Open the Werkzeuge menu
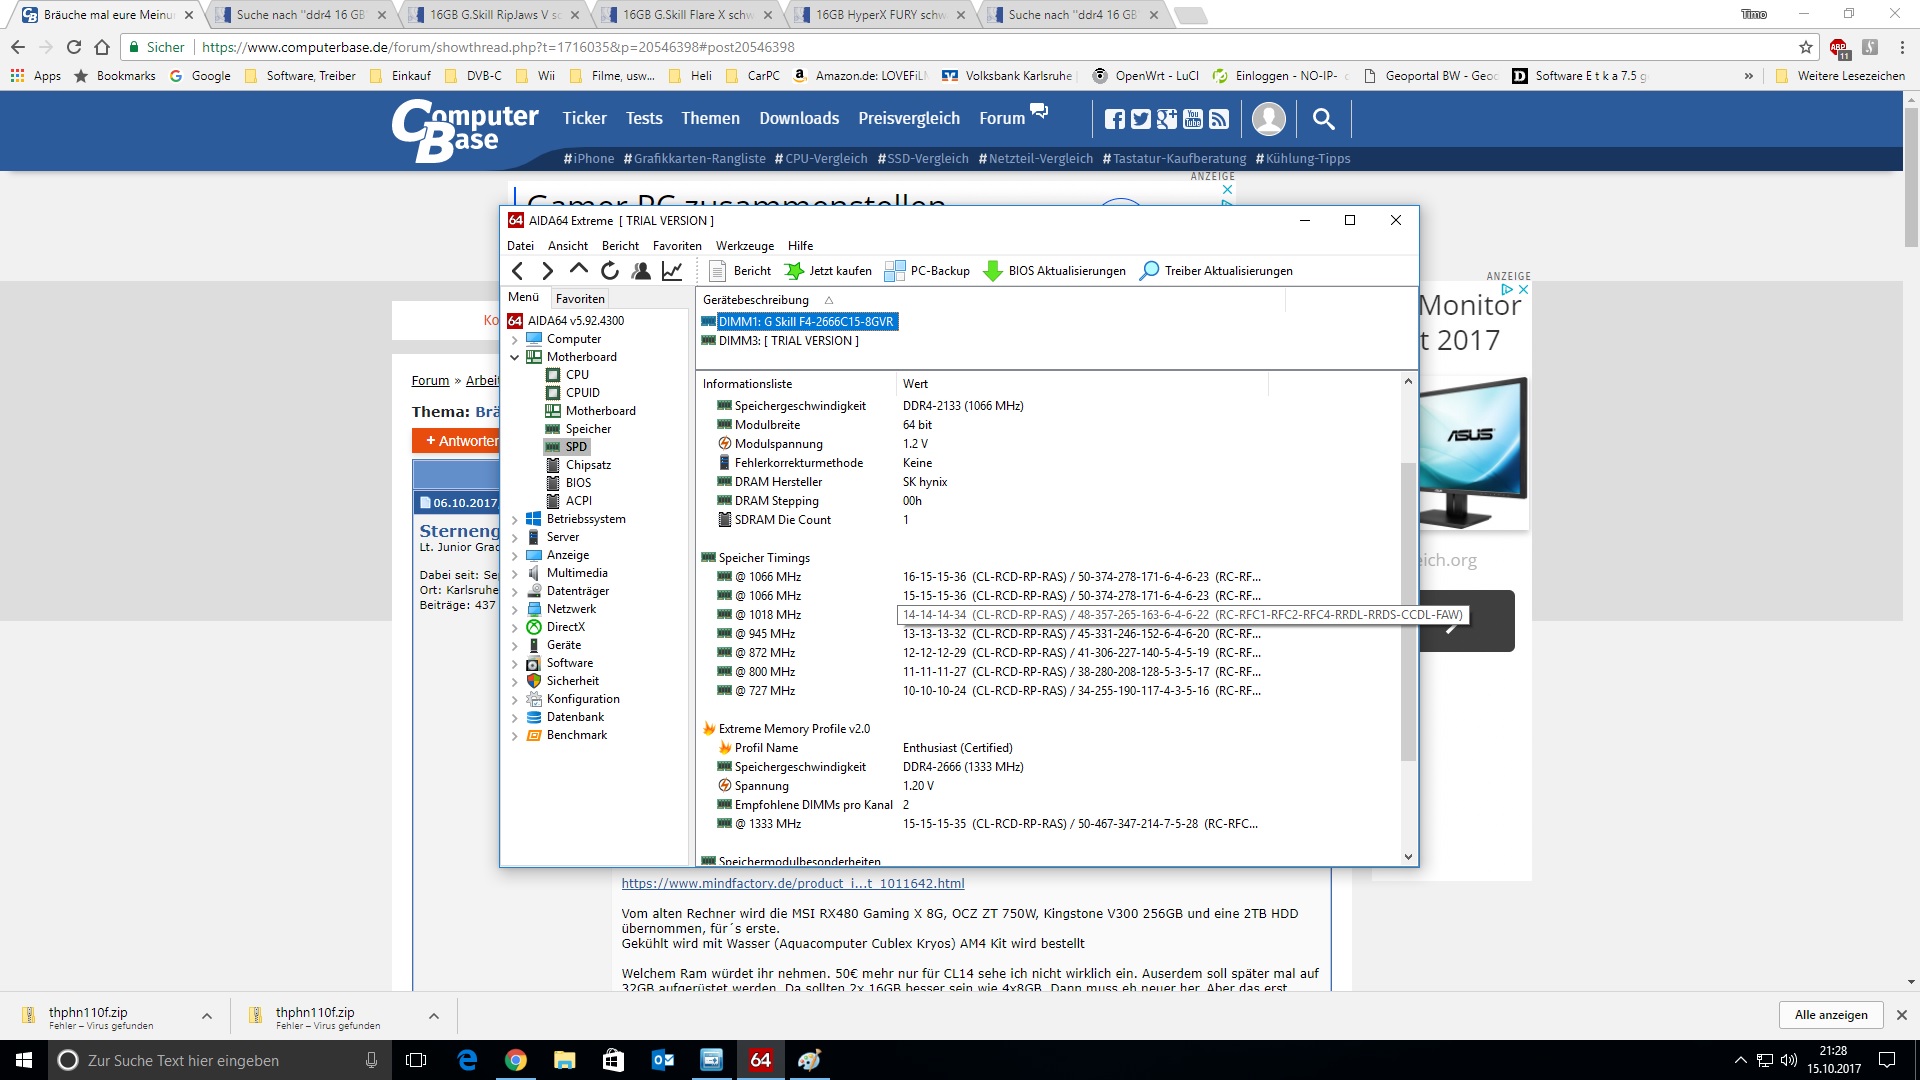Image resolution: width=1920 pixels, height=1080 pixels. coord(744,246)
